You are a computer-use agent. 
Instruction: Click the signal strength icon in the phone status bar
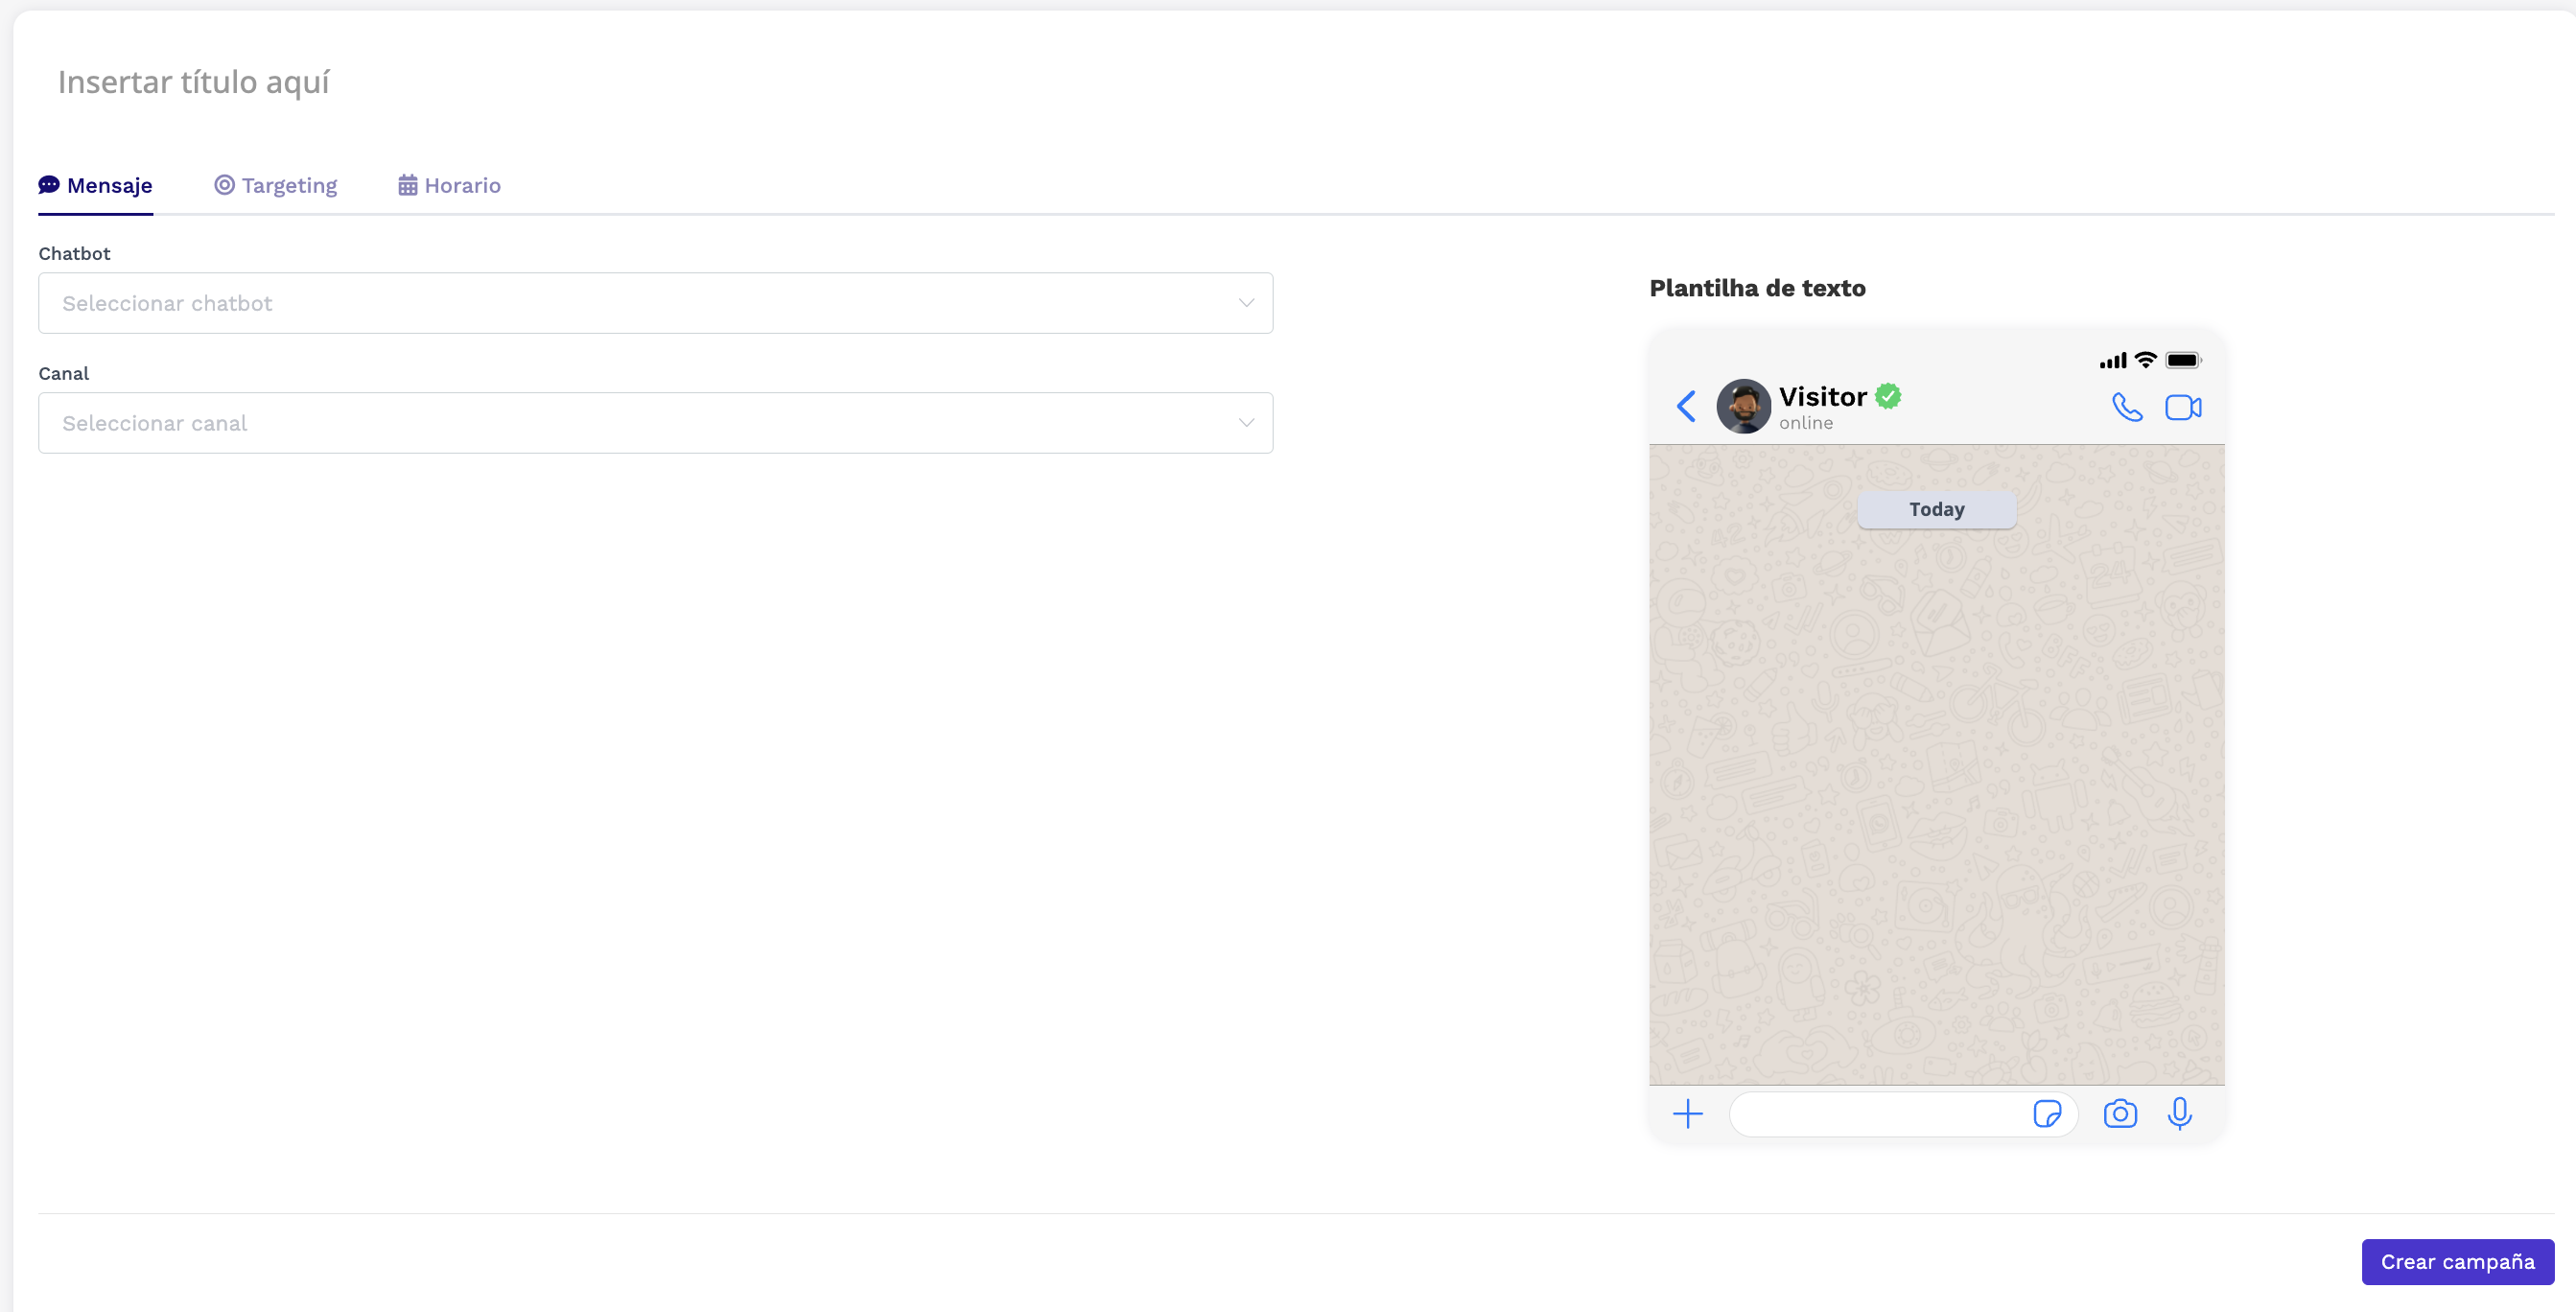tap(2113, 360)
